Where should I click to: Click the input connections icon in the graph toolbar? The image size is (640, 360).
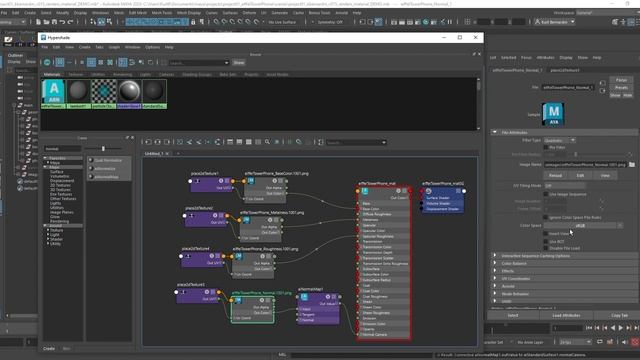tap(149, 142)
